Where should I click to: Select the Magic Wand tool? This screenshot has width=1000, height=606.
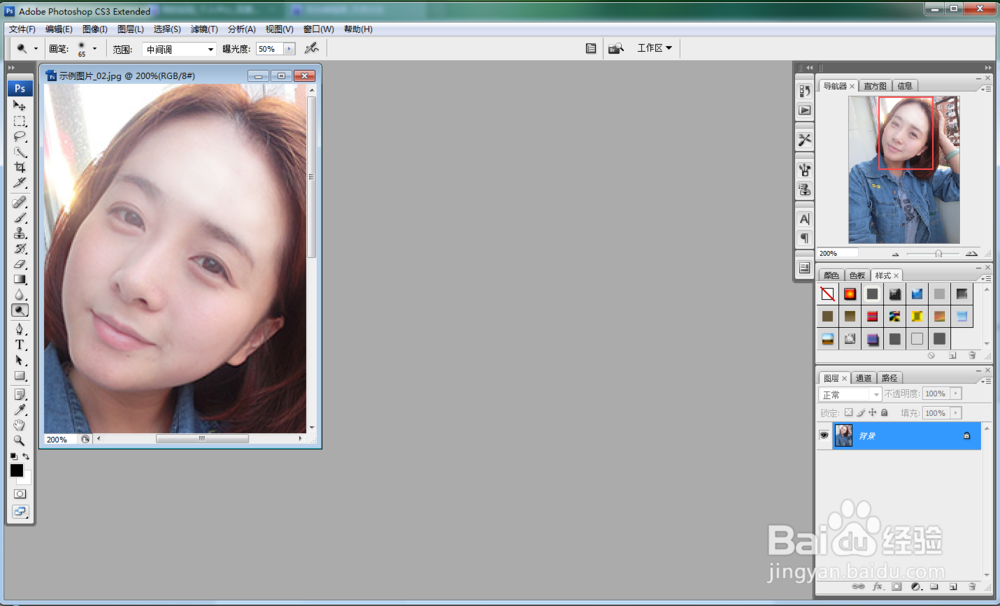pyautogui.click(x=20, y=152)
